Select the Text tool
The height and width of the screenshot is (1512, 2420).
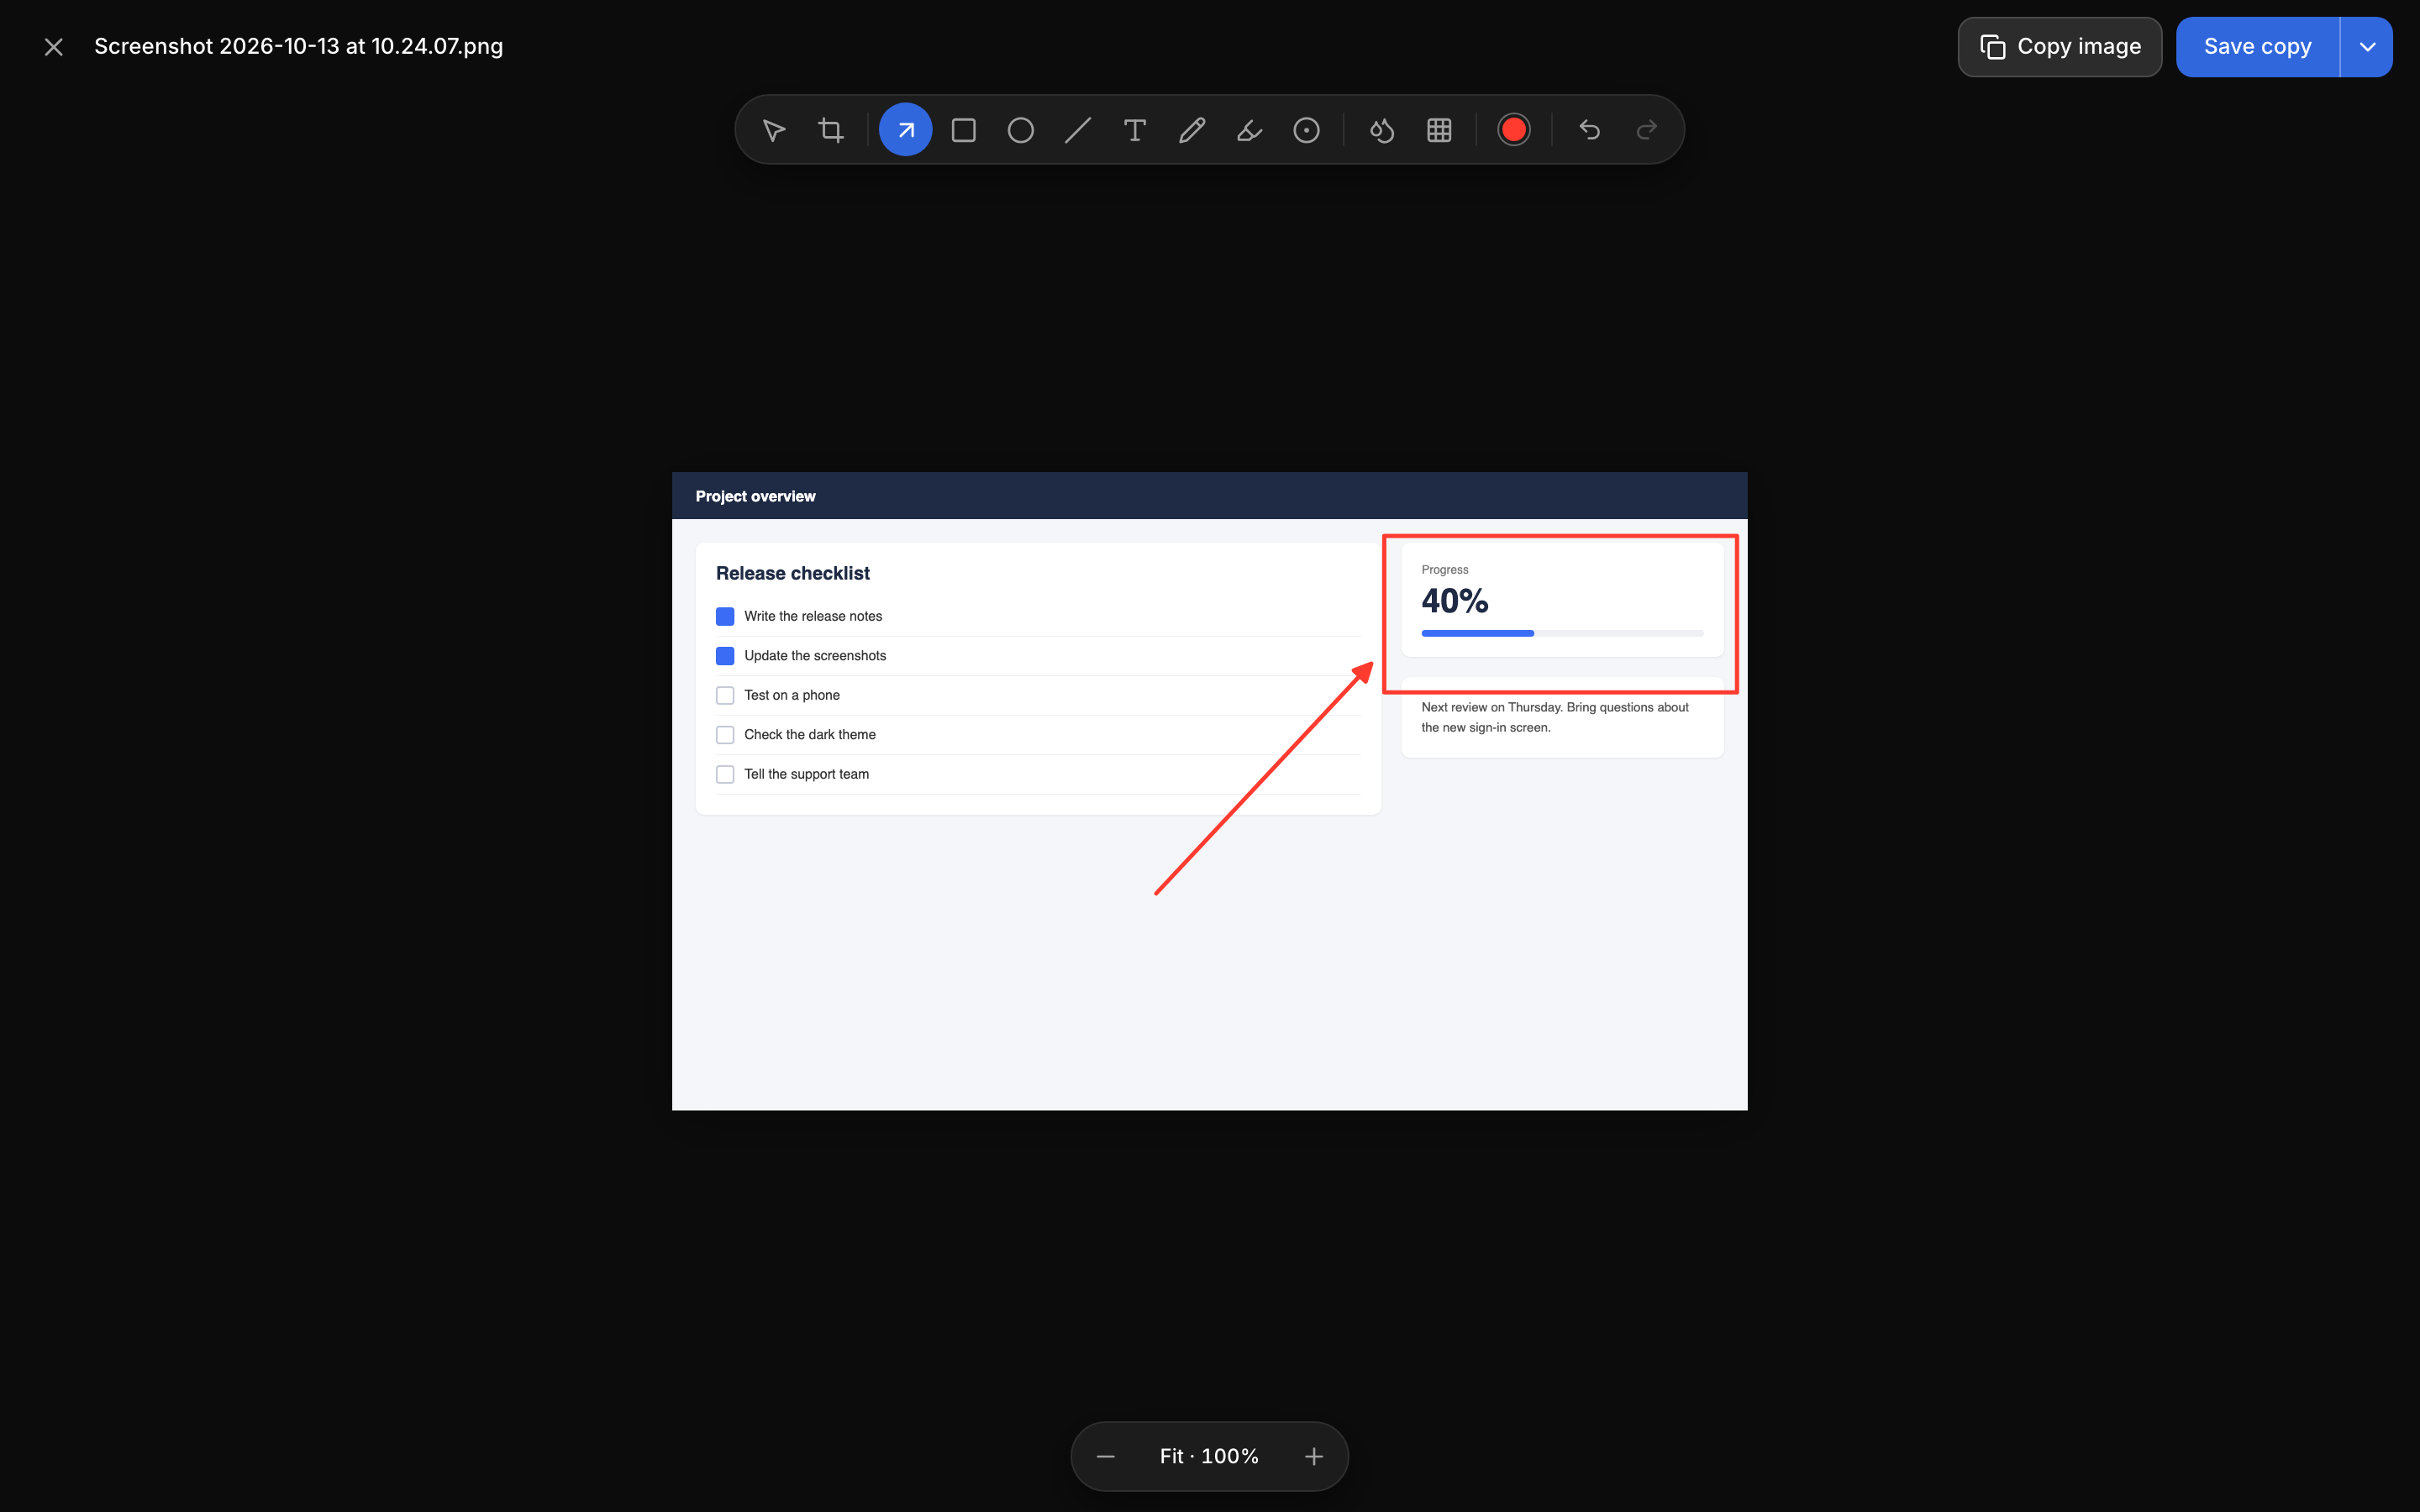coord(1135,130)
